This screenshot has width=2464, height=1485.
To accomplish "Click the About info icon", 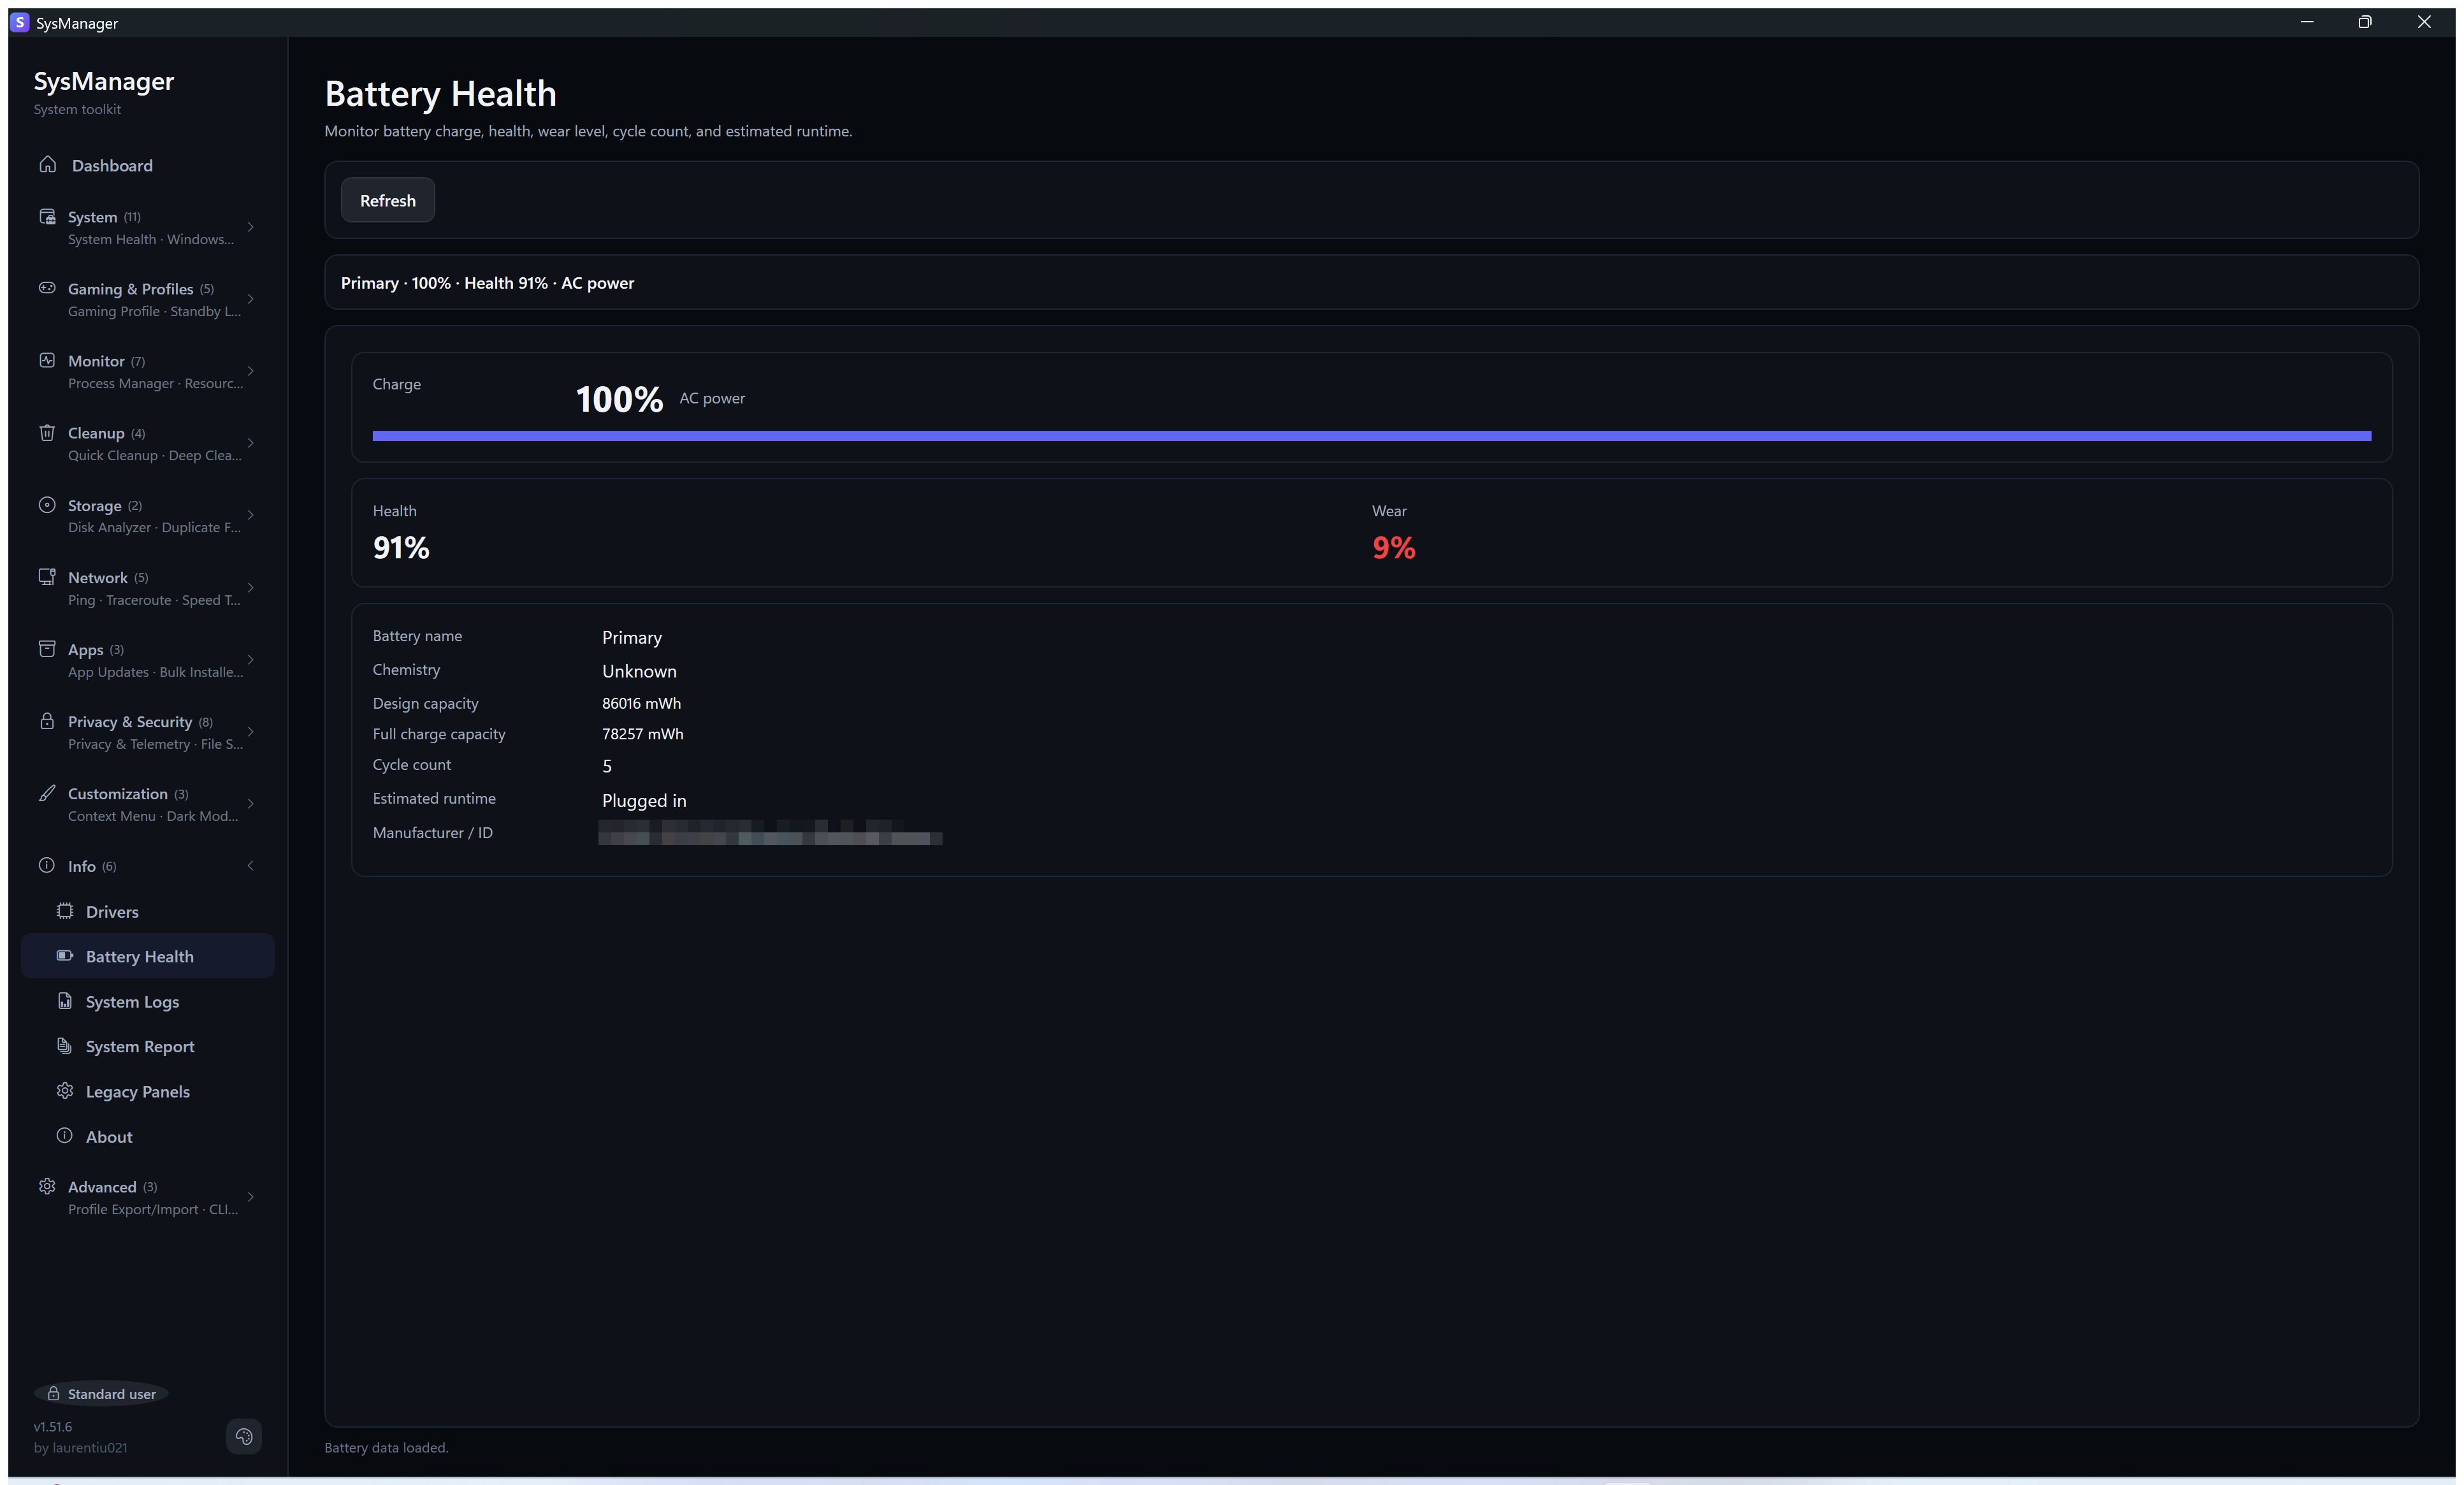I will pos(65,1136).
